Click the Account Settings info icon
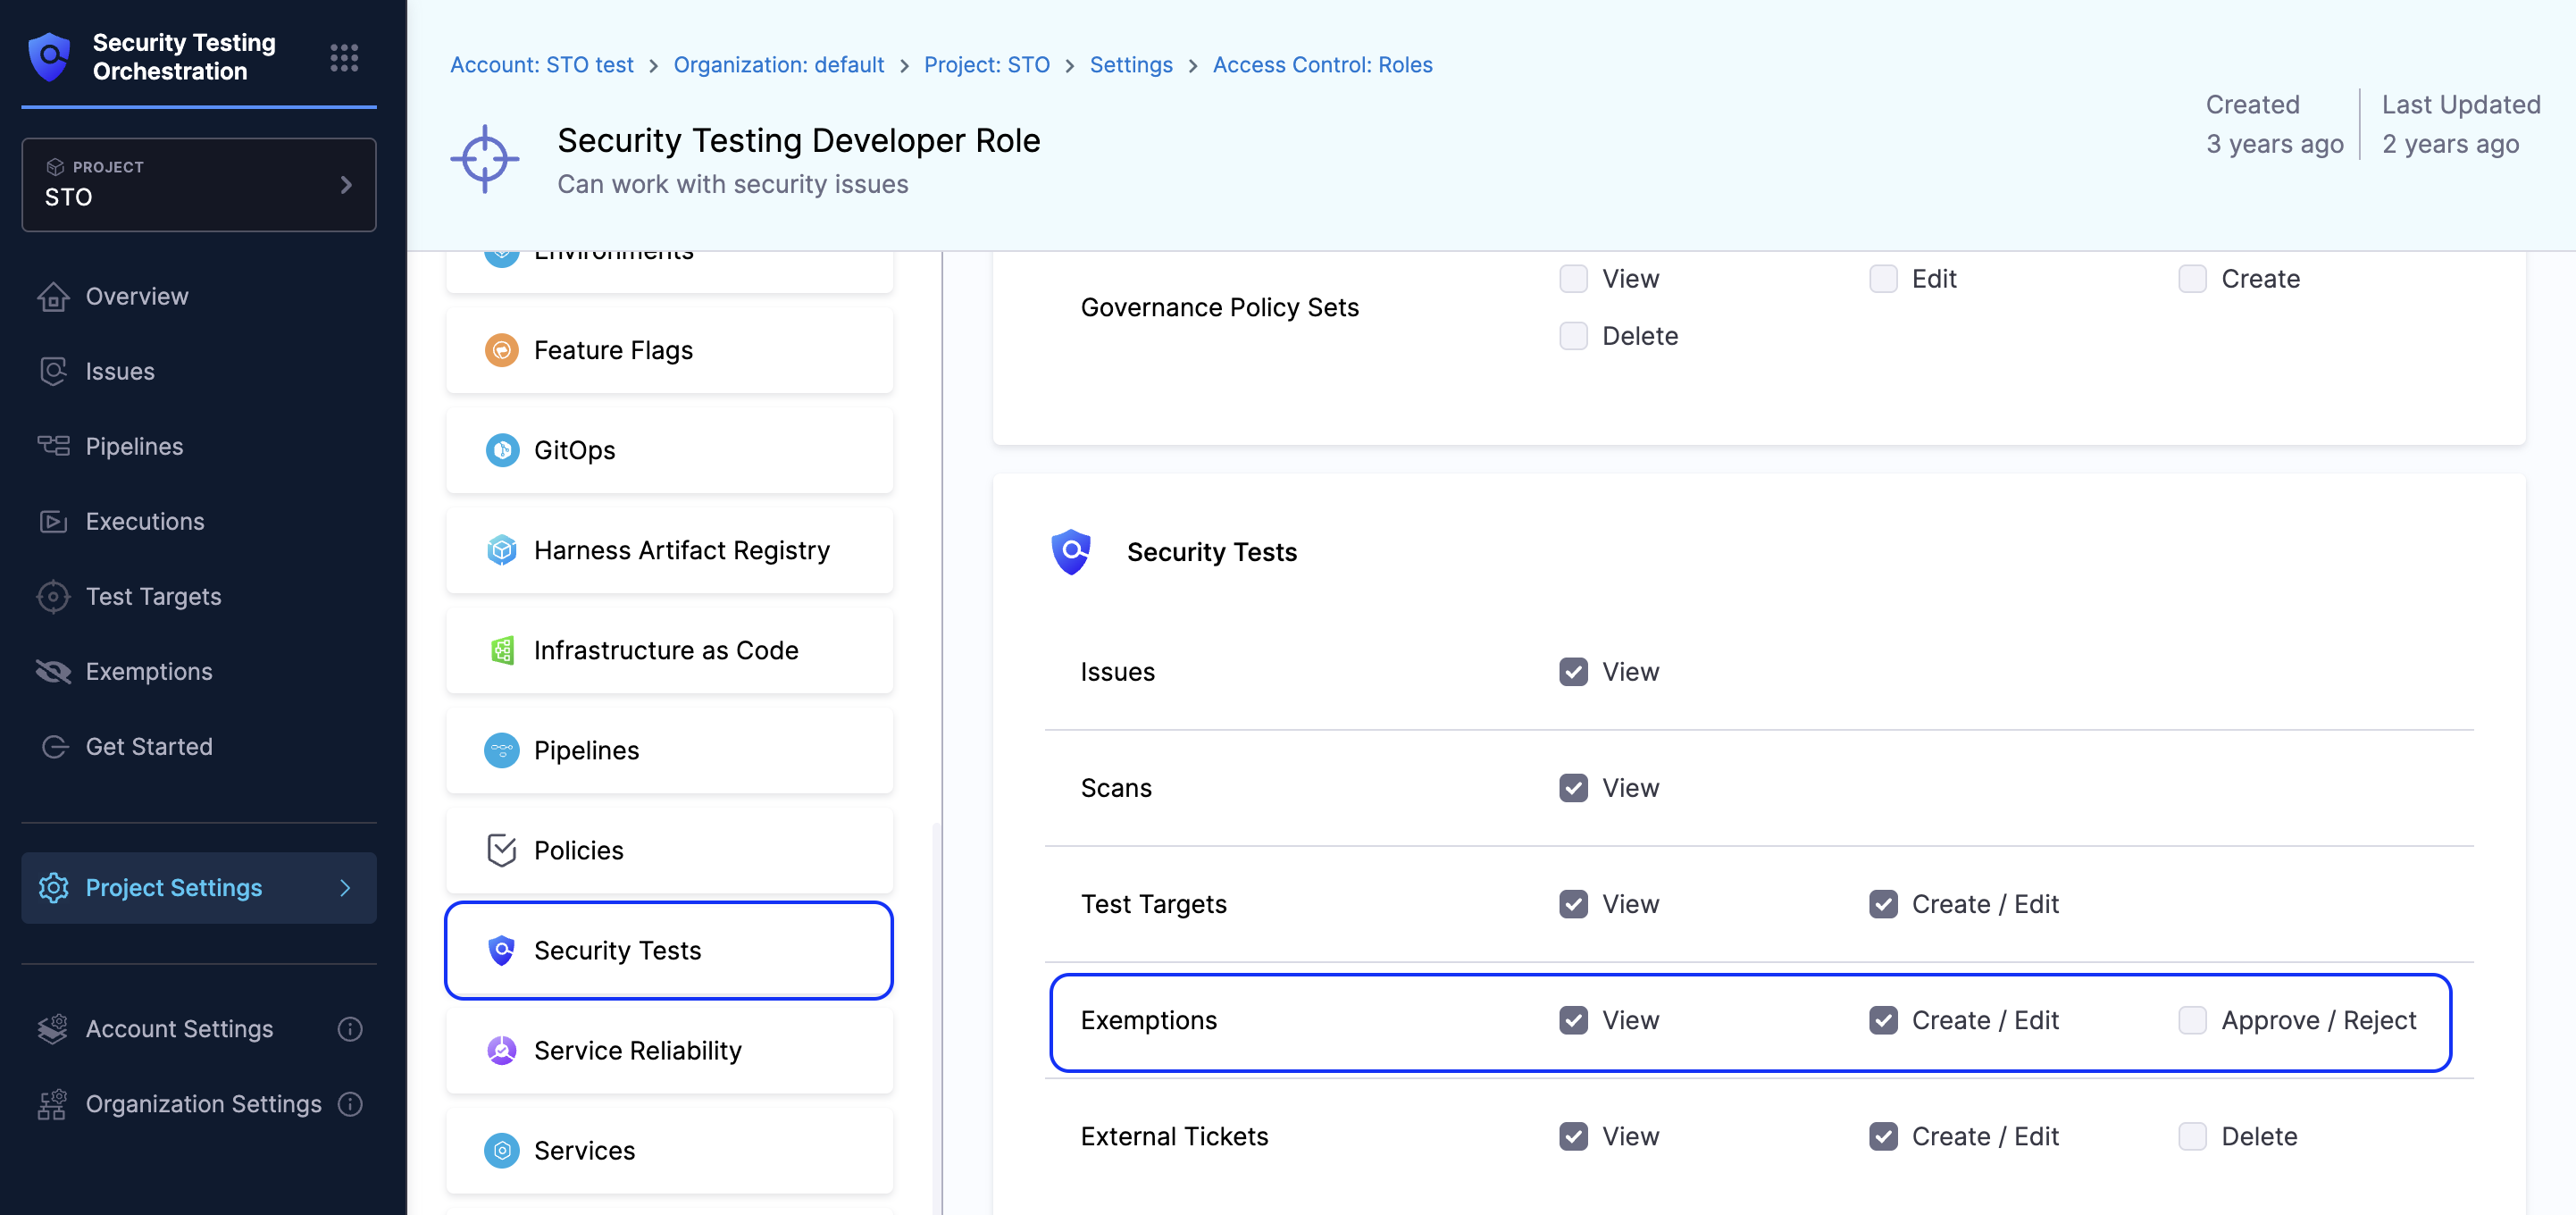Viewport: 2576px width, 1215px height. (350, 1029)
